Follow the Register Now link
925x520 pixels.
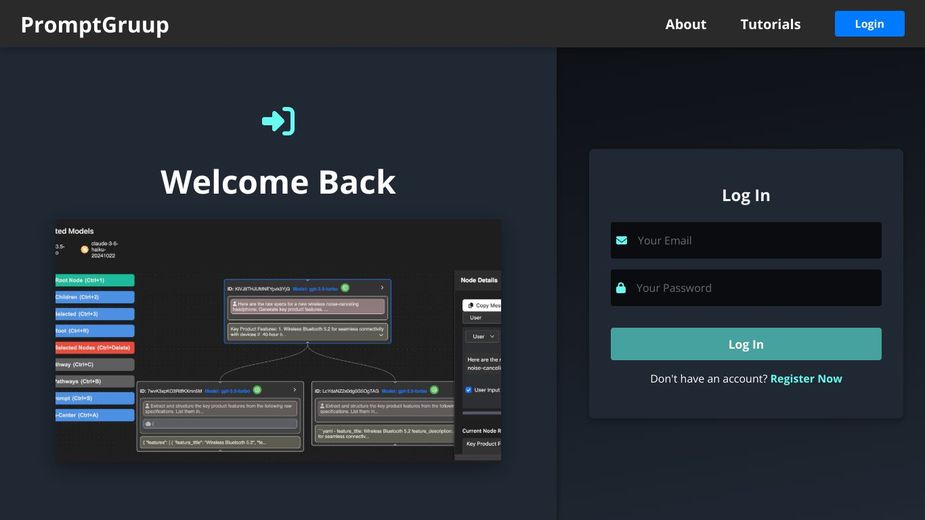click(x=805, y=379)
